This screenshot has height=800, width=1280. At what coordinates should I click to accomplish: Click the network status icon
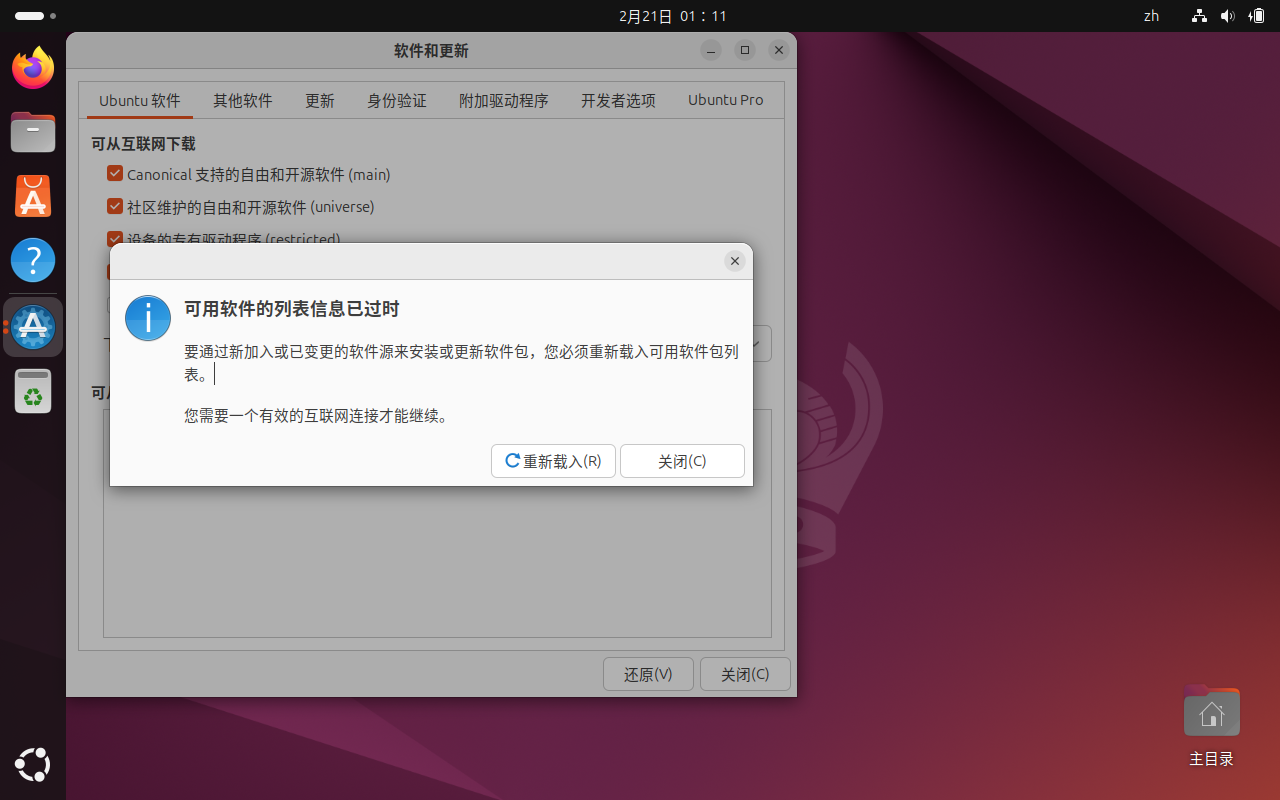(x=1199, y=16)
